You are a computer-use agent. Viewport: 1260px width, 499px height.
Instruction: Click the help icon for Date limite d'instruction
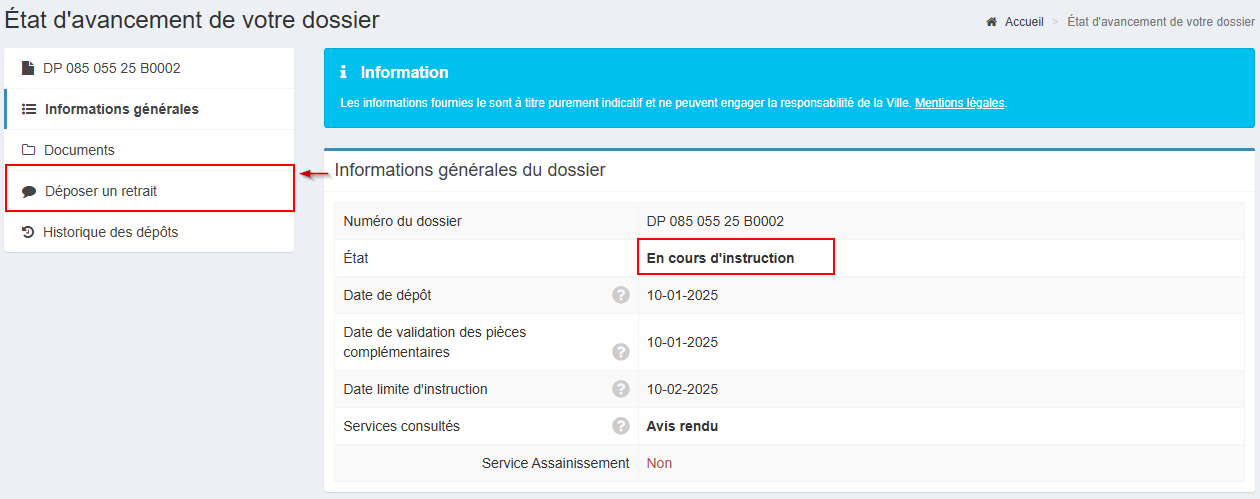[x=621, y=389]
